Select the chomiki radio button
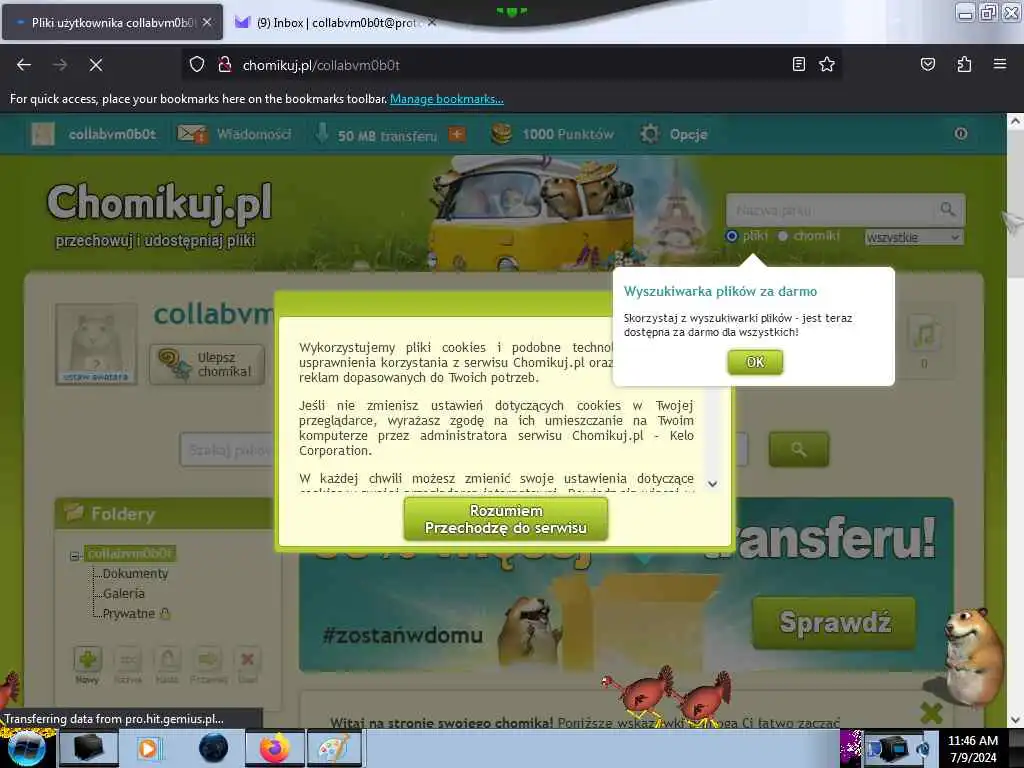Viewport: 1024px width, 768px height. (782, 236)
